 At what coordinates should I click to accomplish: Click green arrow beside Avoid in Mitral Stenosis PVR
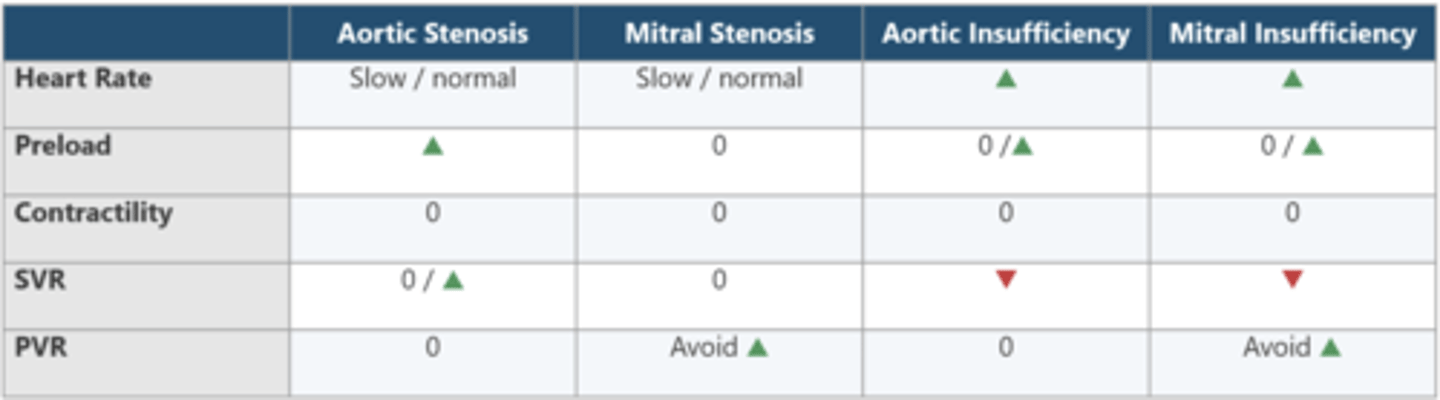758,348
